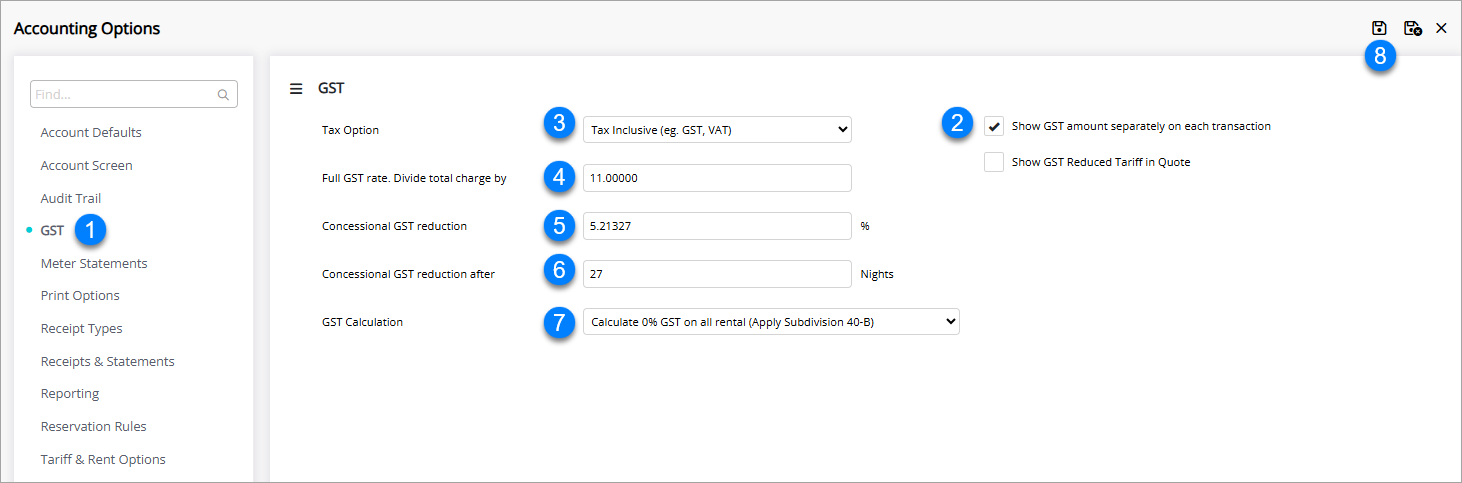This screenshot has width=1462, height=483.
Task: Close the Accounting Options window
Action: click(1441, 28)
